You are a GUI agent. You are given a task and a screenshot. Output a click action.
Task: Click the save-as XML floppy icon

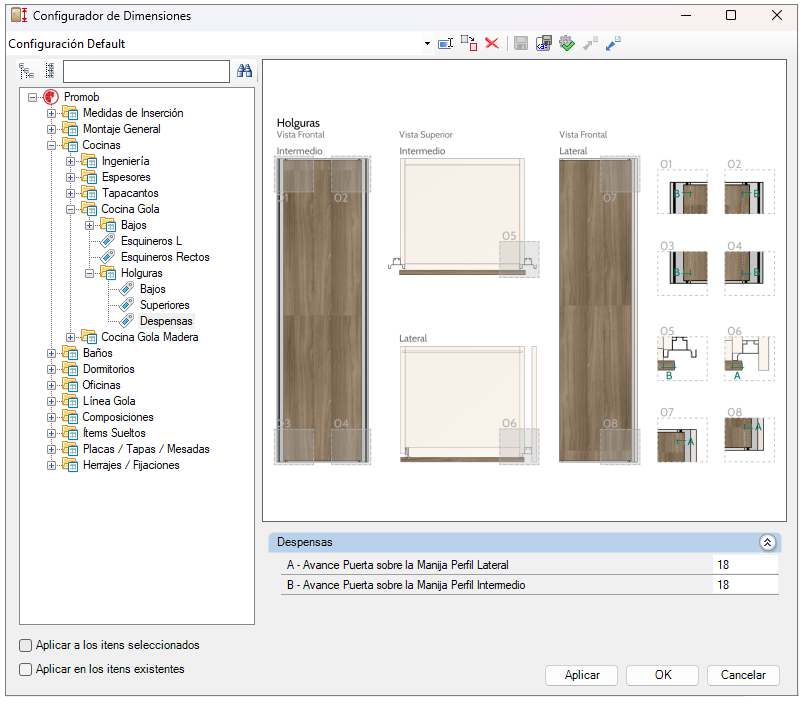tap(543, 43)
